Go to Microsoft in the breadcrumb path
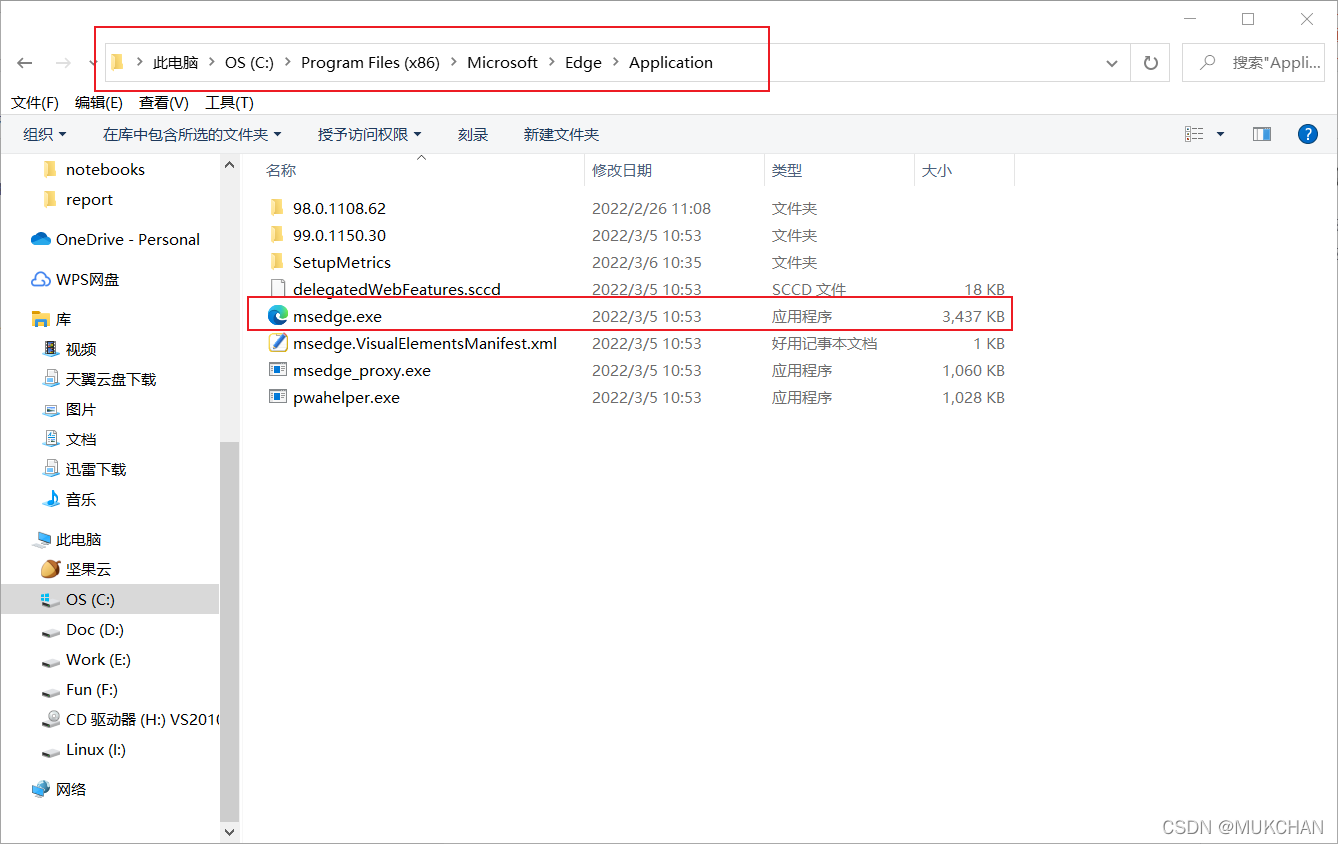The height and width of the screenshot is (844, 1338). [x=502, y=62]
